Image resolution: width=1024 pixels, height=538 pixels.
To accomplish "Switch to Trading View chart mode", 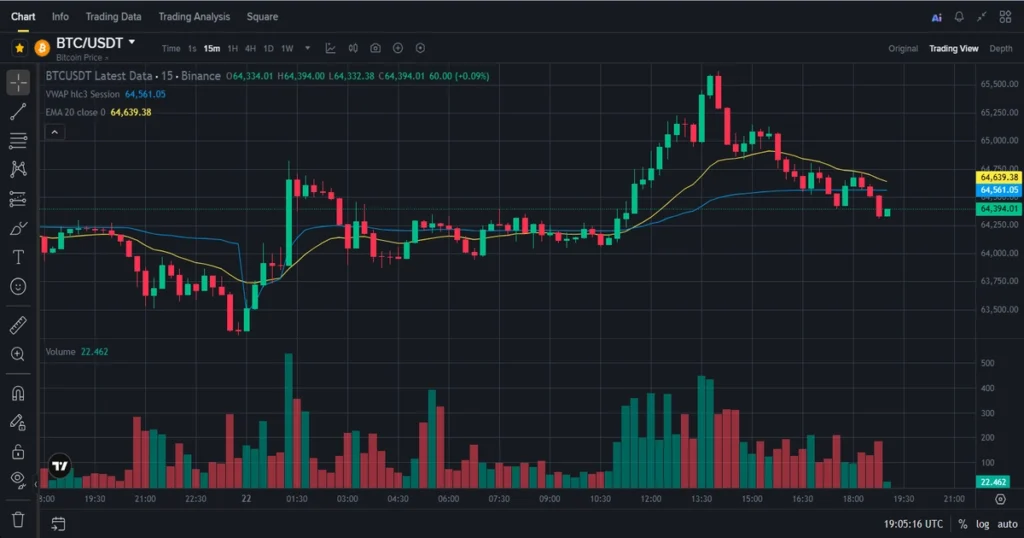I will coord(954,48).
